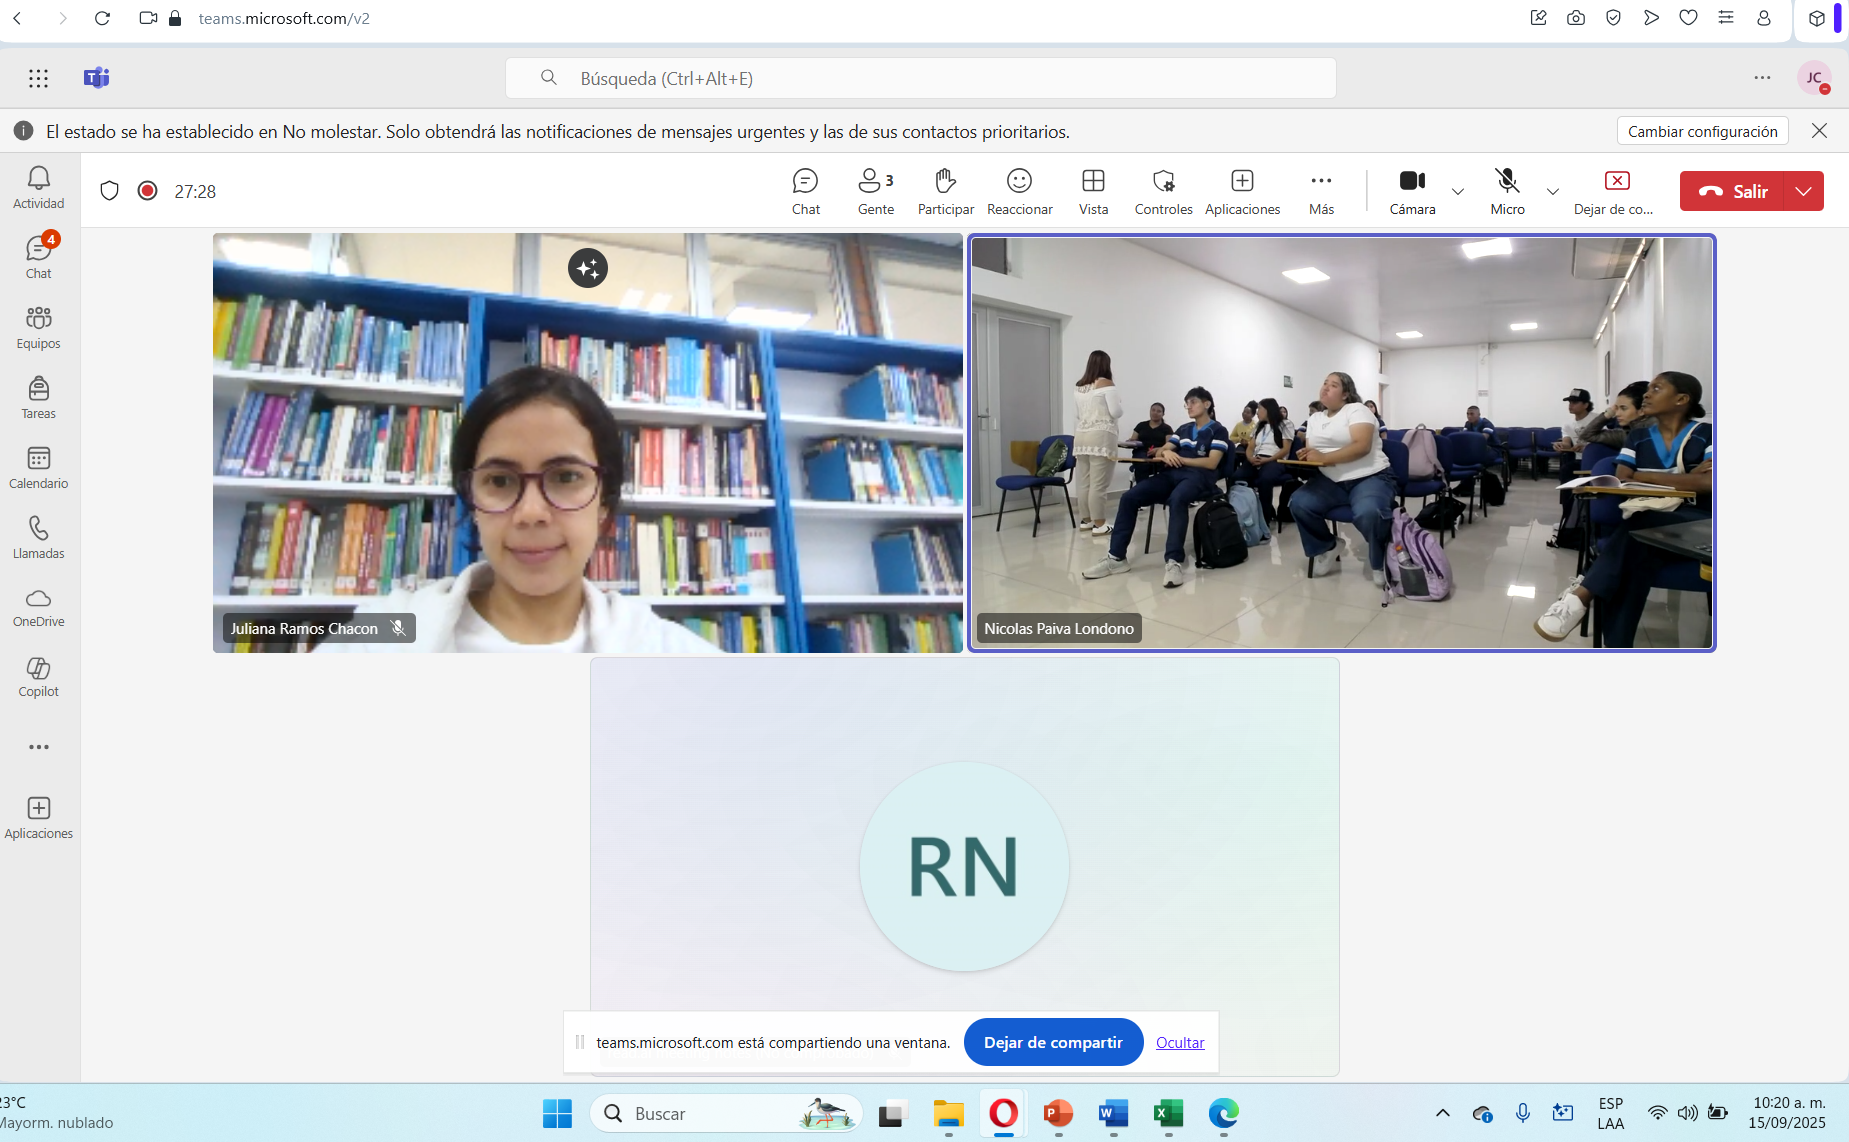1849x1142 pixels.
Task: Open Controles de sala
Action: click(x=1163, y=191)
